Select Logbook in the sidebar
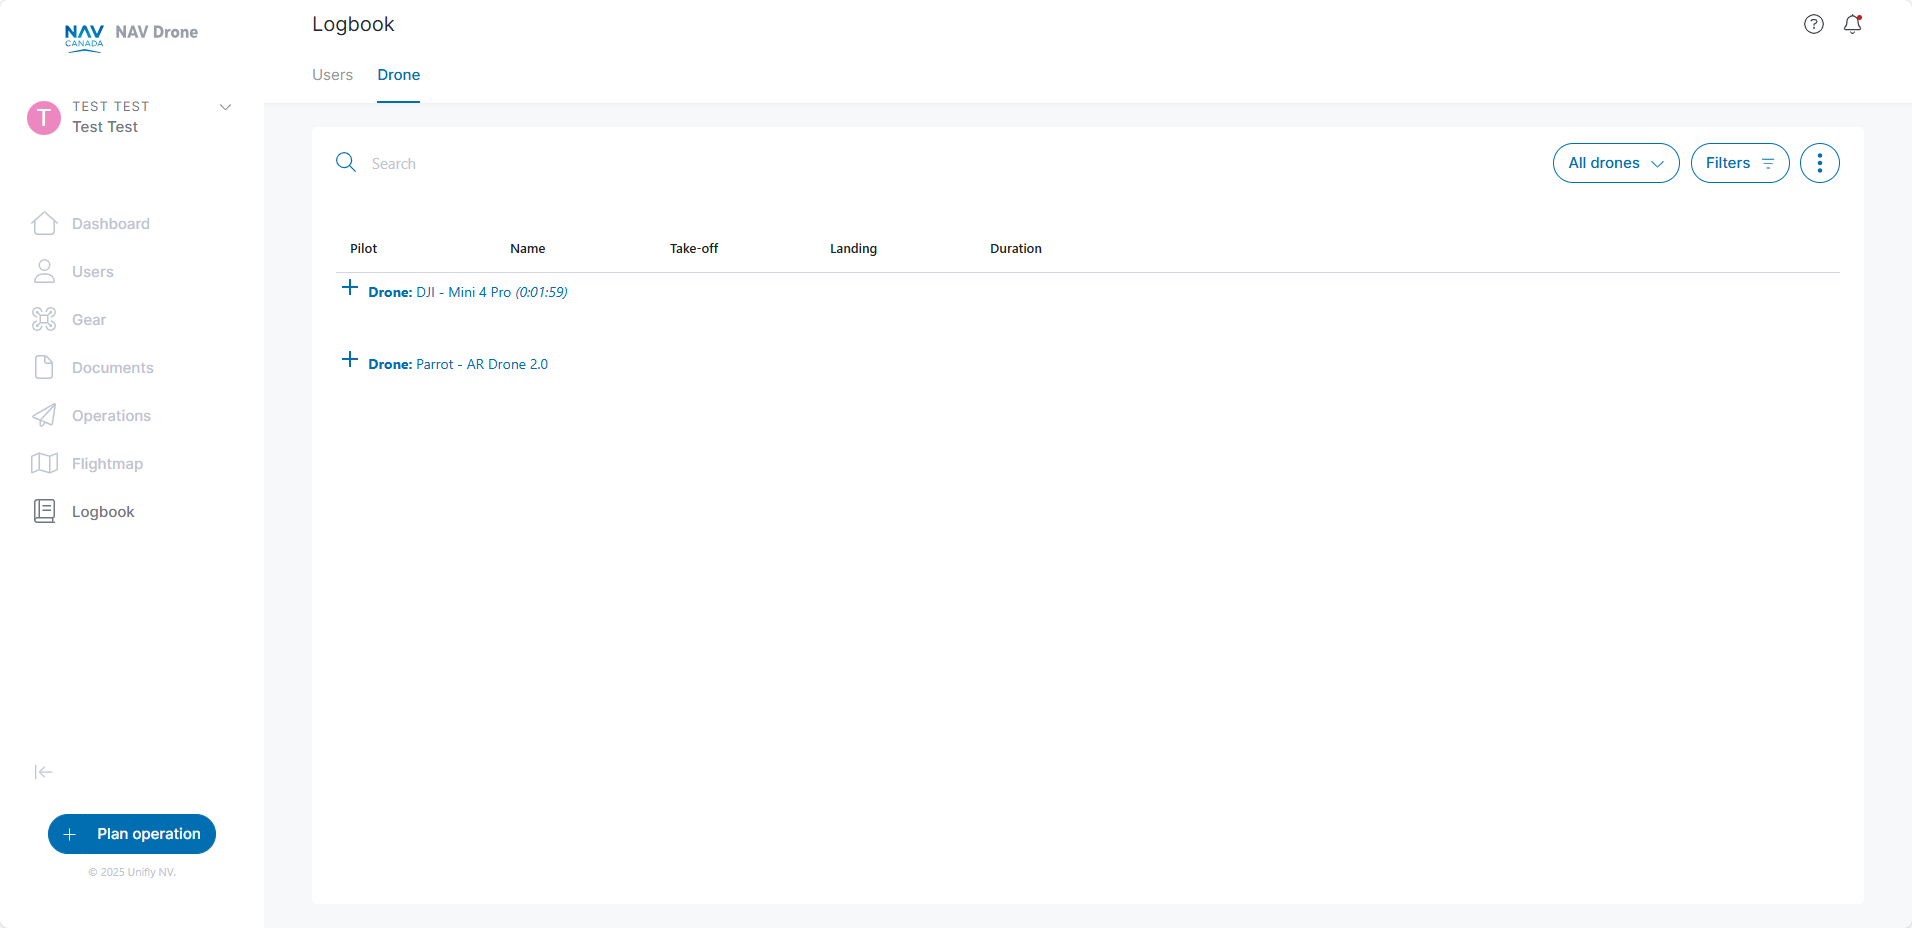 [103, 512]
